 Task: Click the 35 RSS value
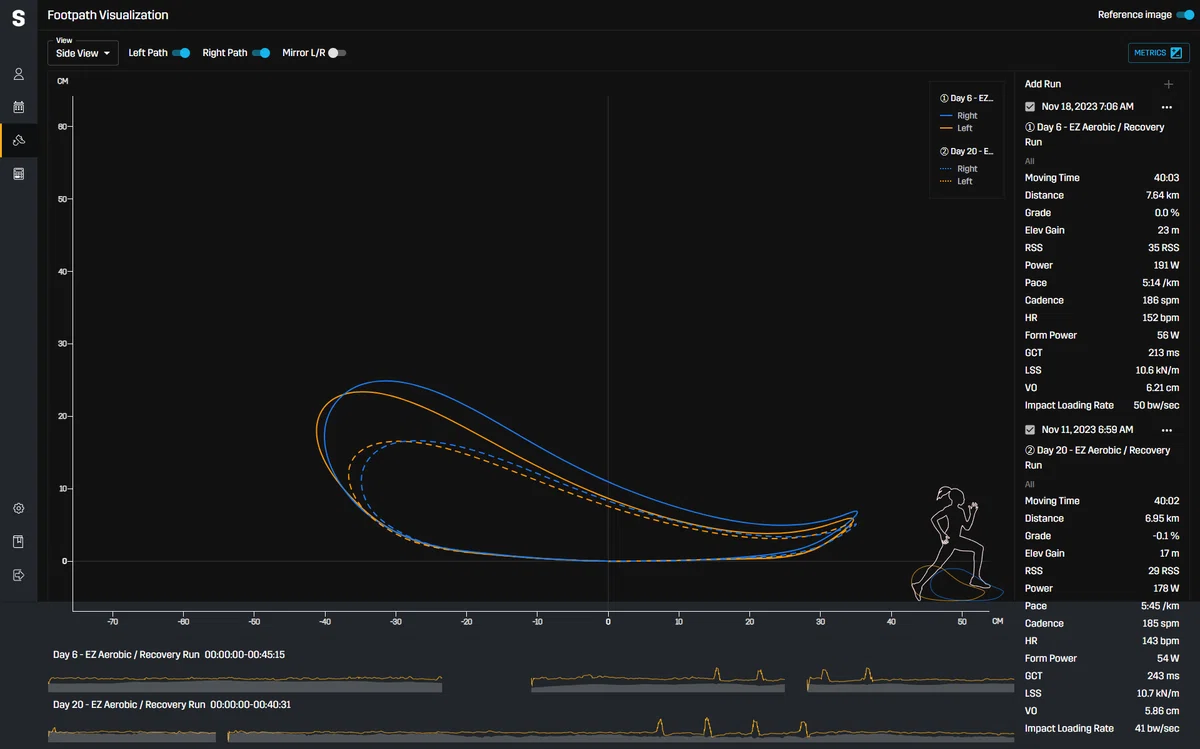click(1163, 248)
